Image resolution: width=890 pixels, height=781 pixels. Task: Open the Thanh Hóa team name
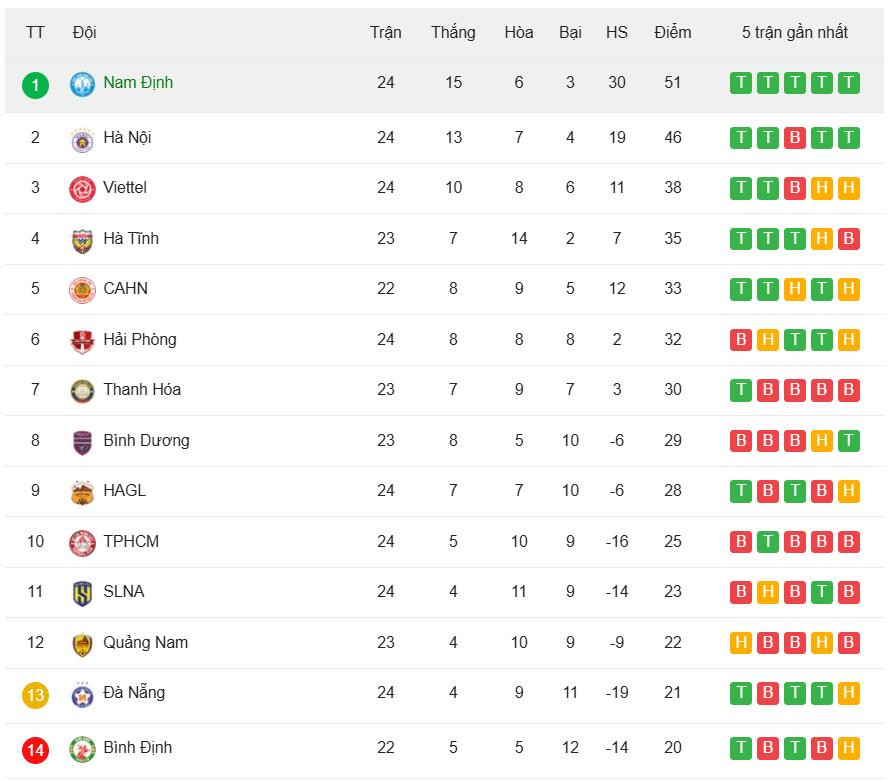click(142, 389)
